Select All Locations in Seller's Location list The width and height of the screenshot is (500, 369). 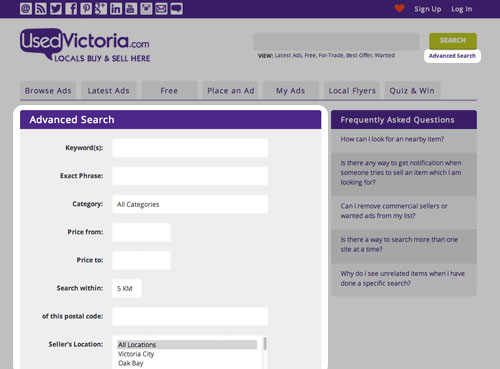pos(187,345)
